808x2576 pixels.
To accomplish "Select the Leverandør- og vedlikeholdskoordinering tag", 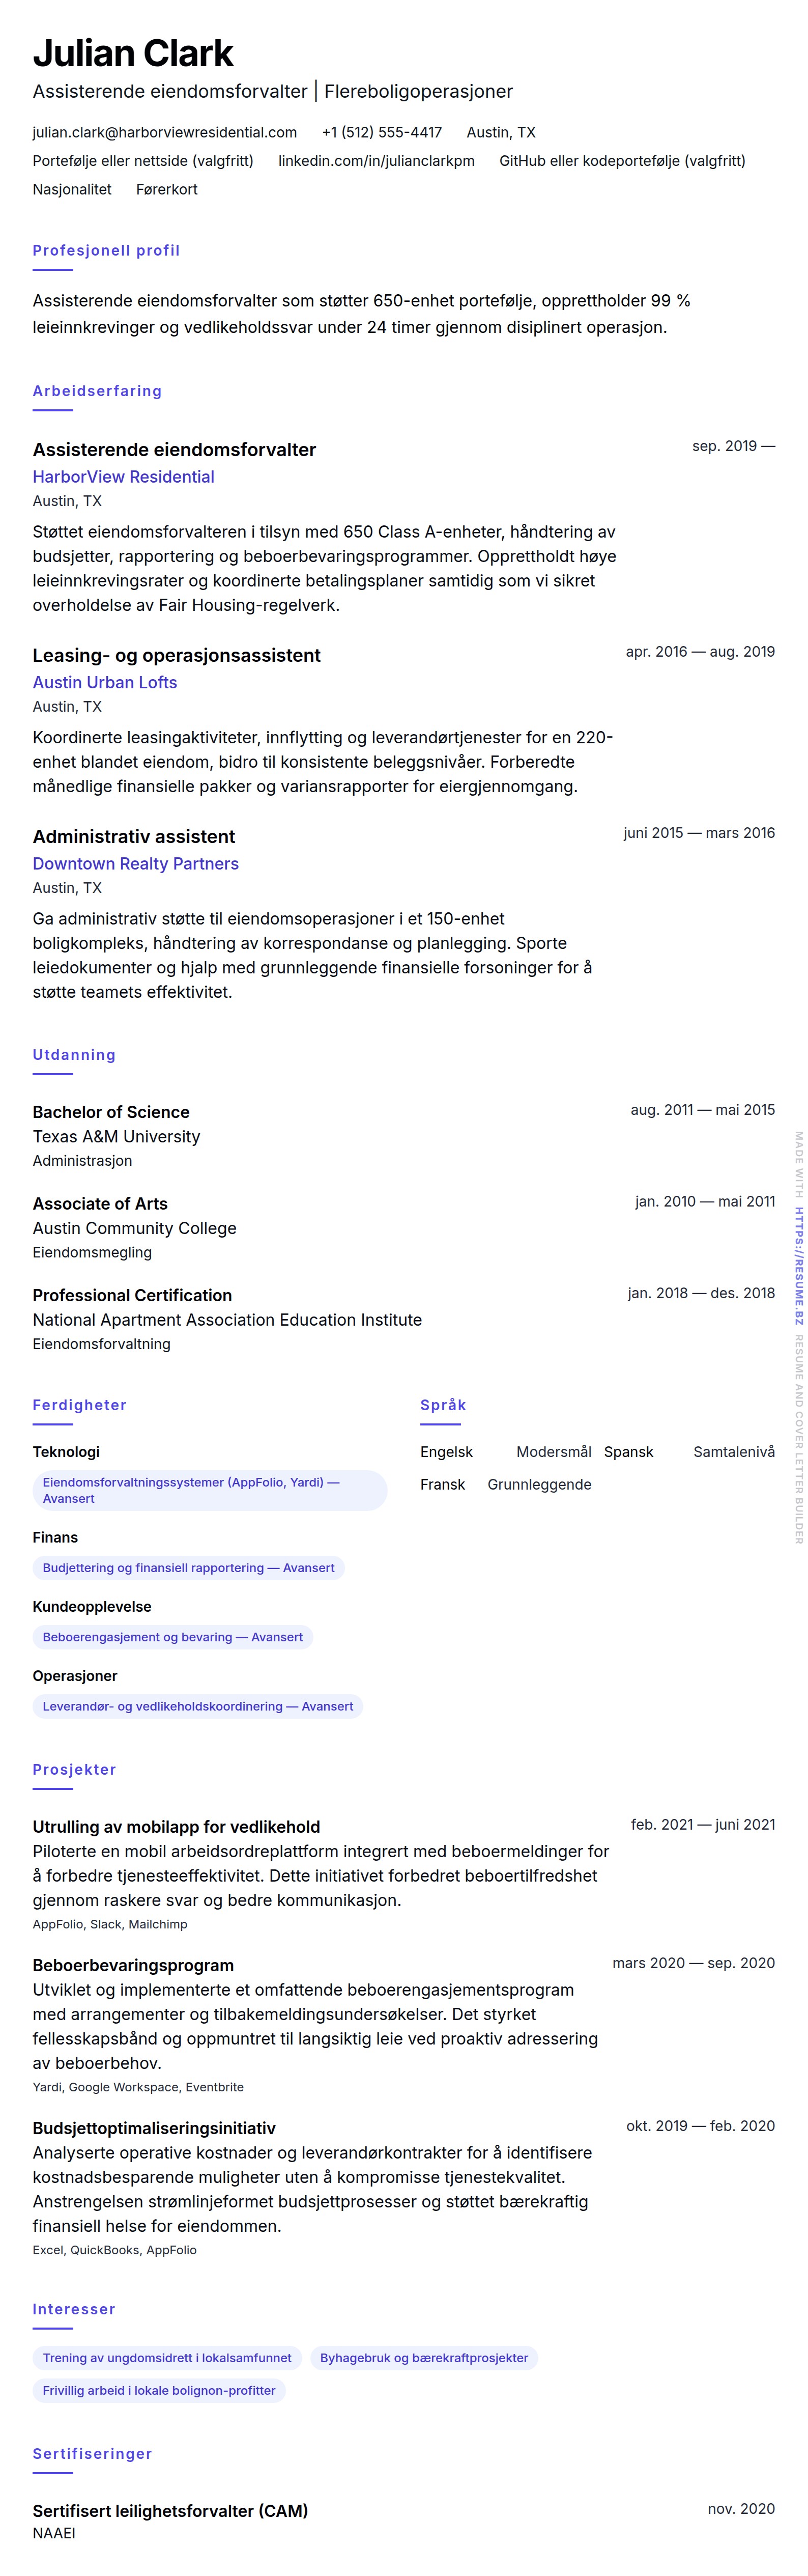I will click(x=197, y=1705).
